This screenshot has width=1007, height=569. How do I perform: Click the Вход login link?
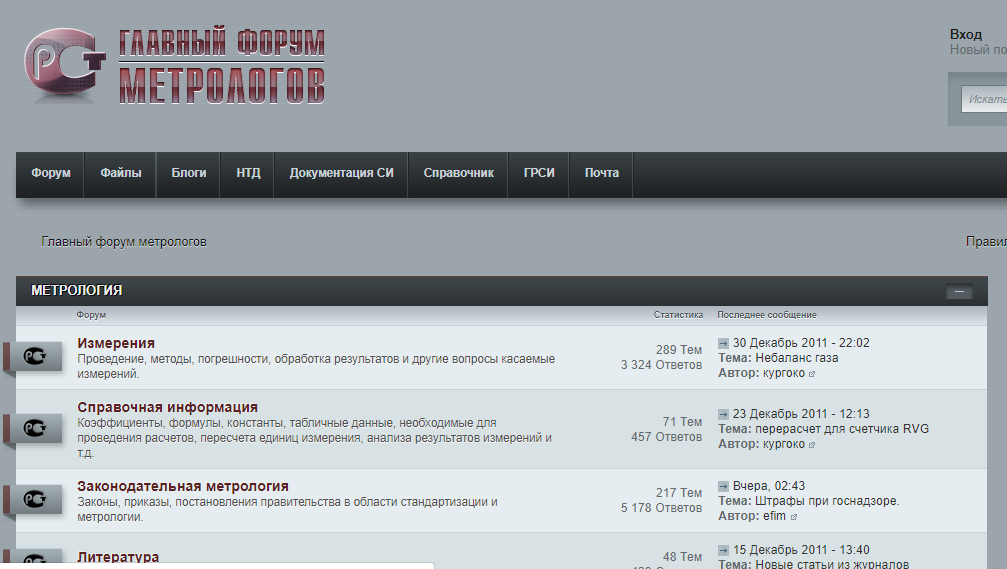coord(966,34)
